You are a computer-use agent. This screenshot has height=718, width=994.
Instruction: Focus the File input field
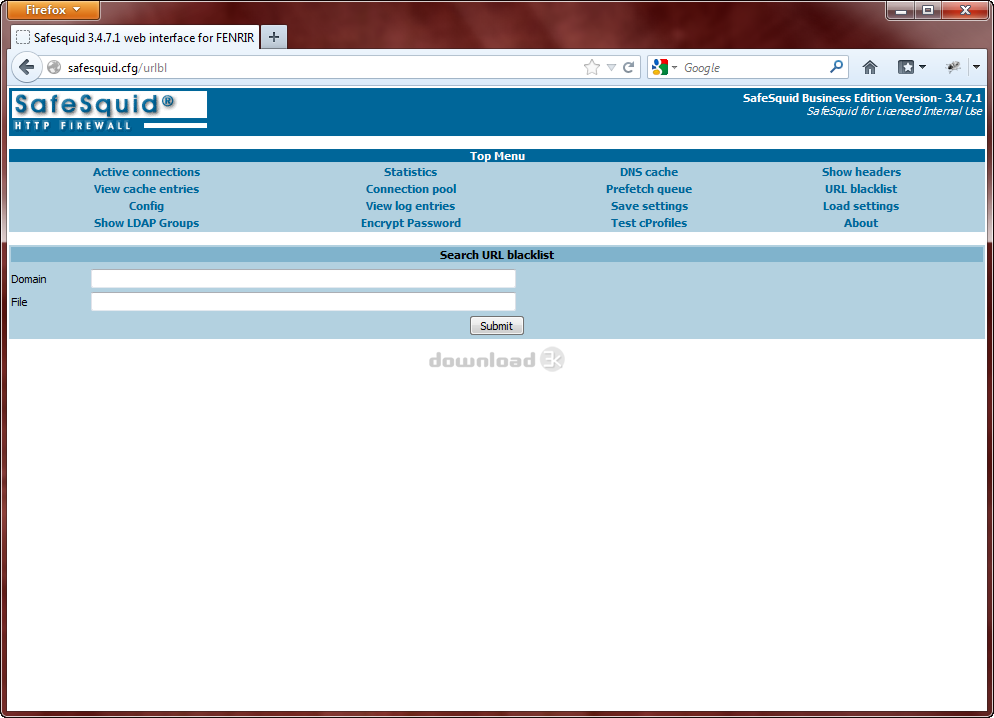pyautogui.click(x=303, y=302)
